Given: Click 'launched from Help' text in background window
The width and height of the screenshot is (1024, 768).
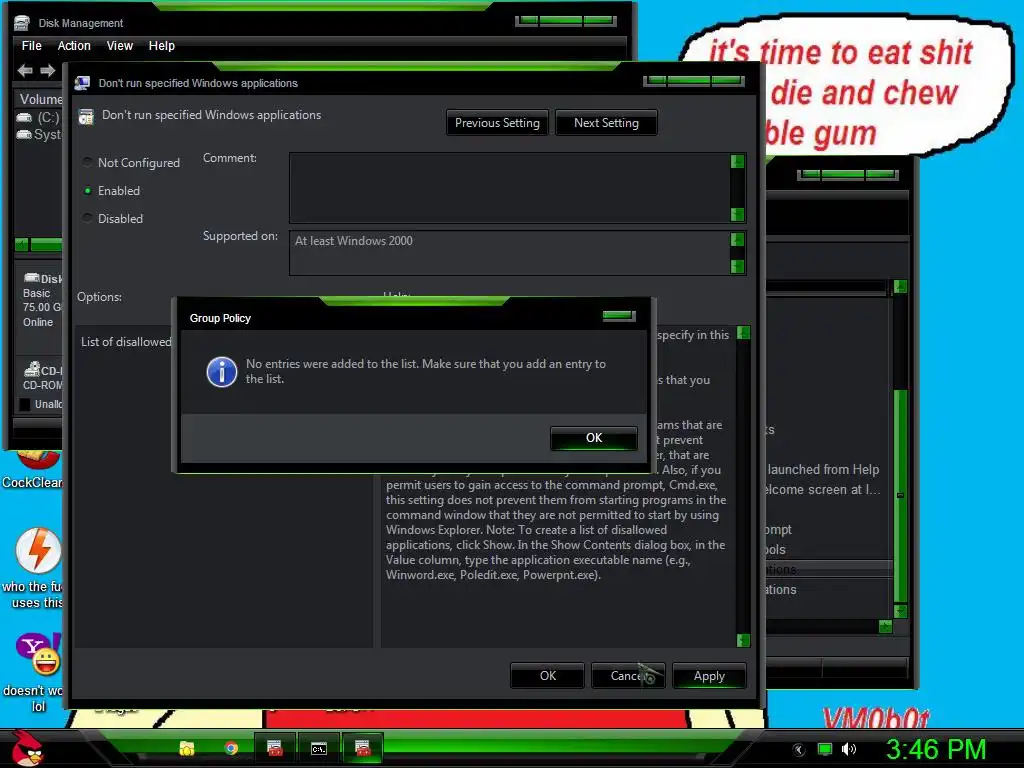Looking at the screenshot, I should (823, 470).
